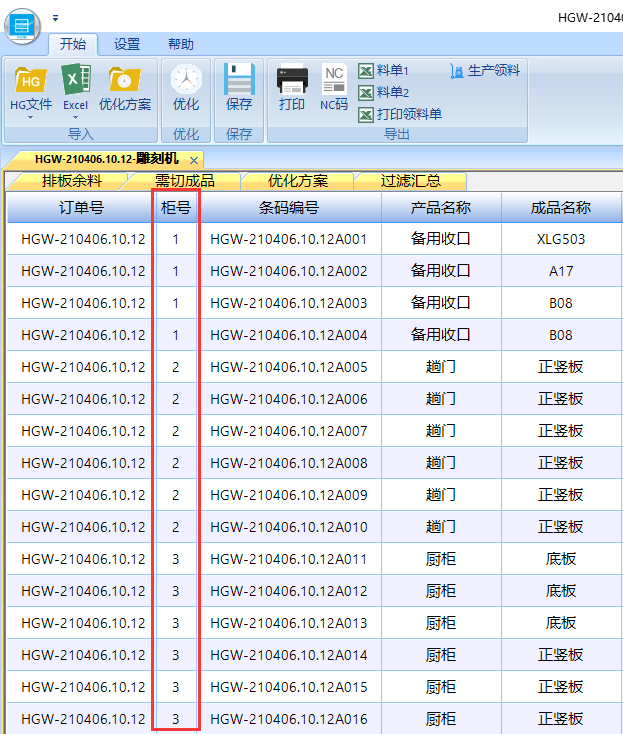This screenshot has height=734, width=623.
Task: Click B08 in row A003
Action: pos(561,303)
